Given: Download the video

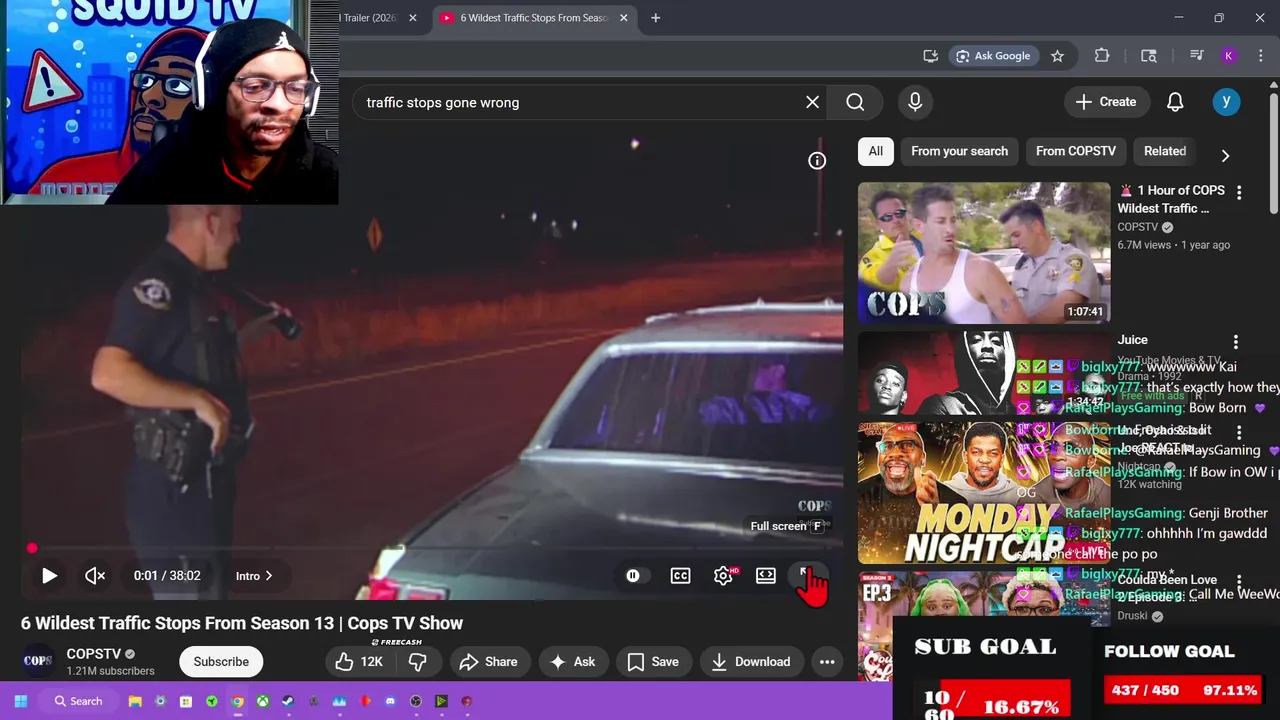Looking at the screenshot, I should (x=751, y=662).
